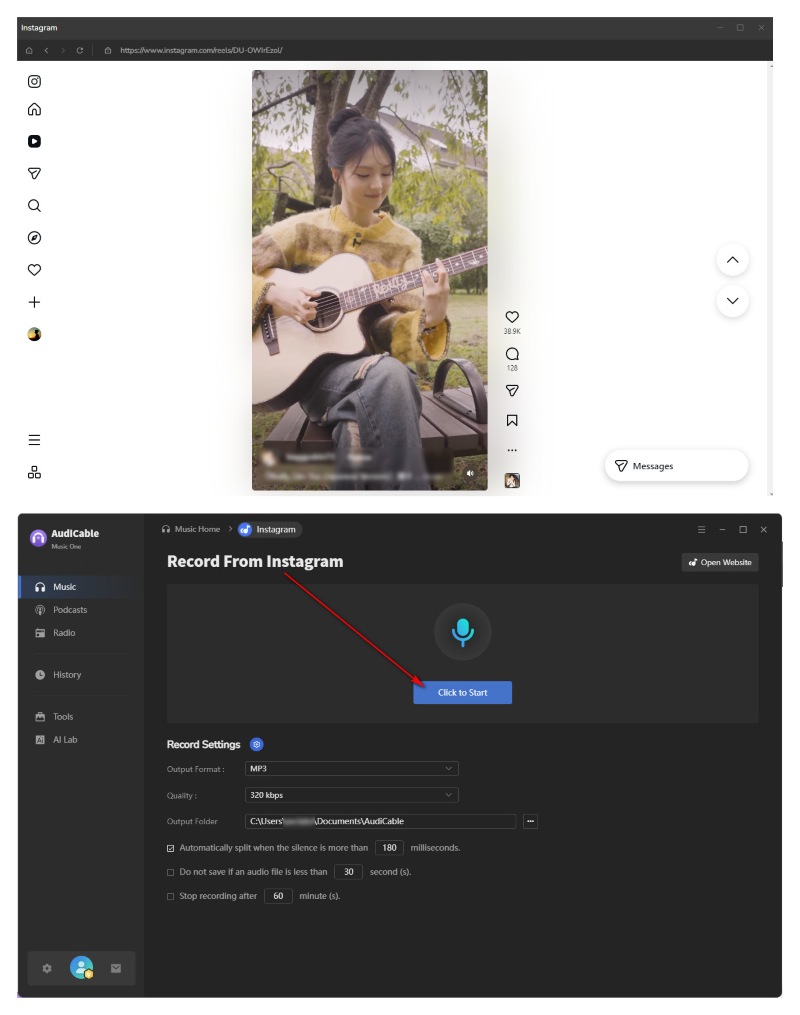Screen dimensions: 800x1015
Task: Click the Output Folder path field
Action: pos(380,822)
